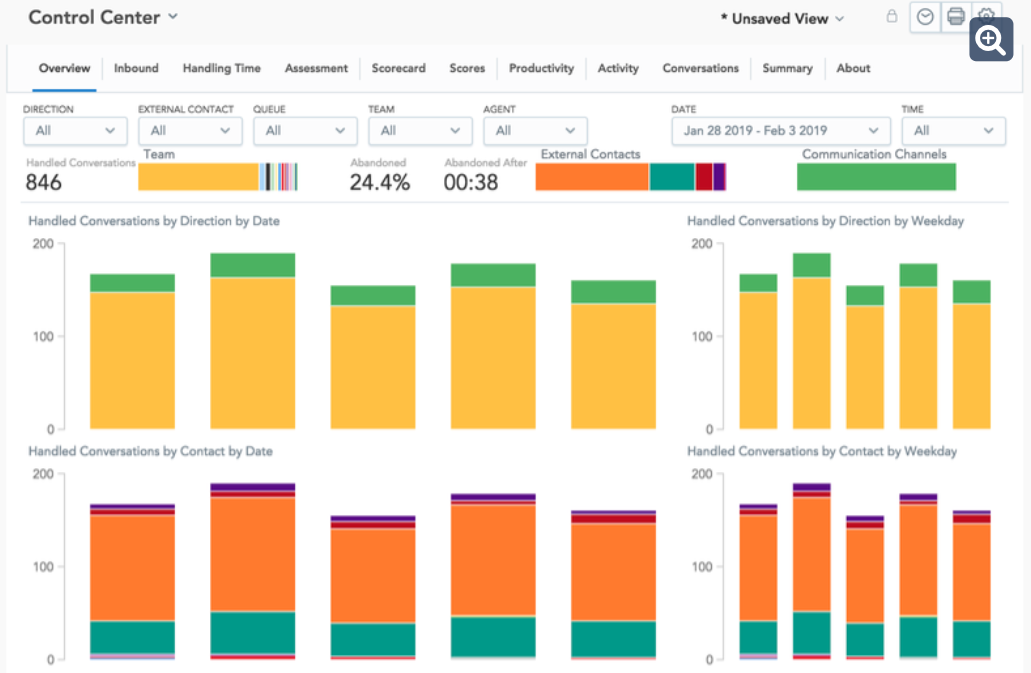1031x673 pixels.
Task: Open the Unsaved View dropdown
Action: point(782,19)
